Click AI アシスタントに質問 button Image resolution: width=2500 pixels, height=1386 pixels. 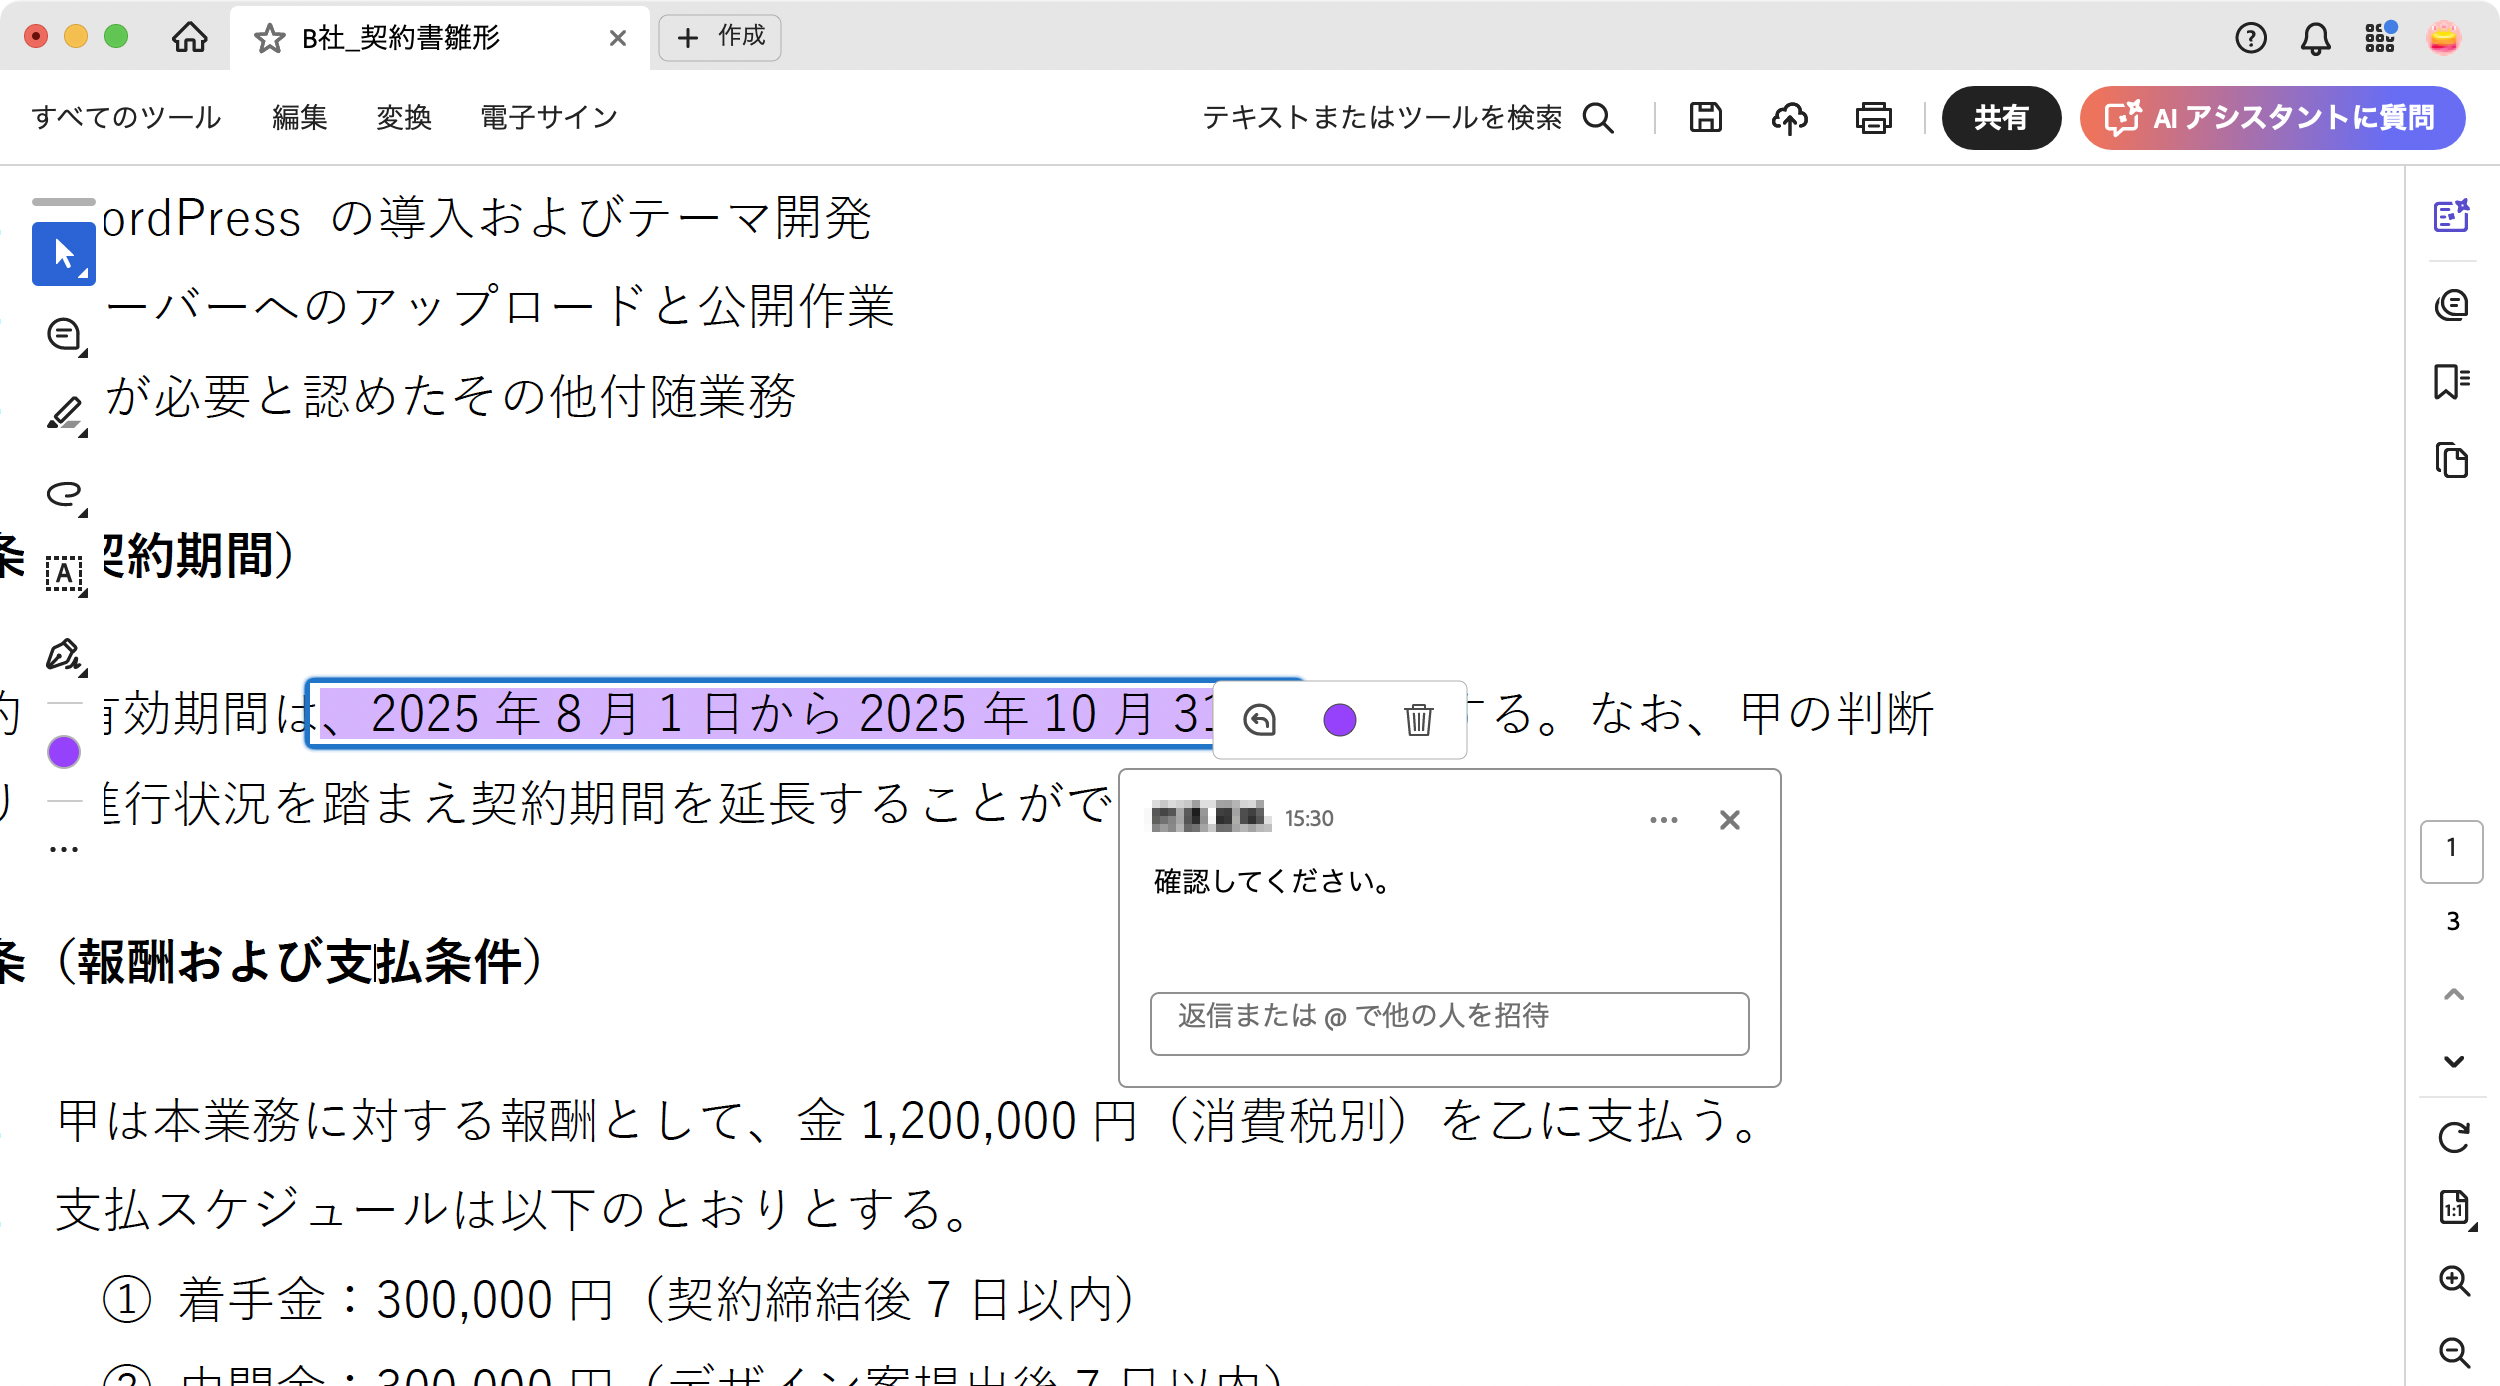pyautogui.click(x=2272, y=118)
